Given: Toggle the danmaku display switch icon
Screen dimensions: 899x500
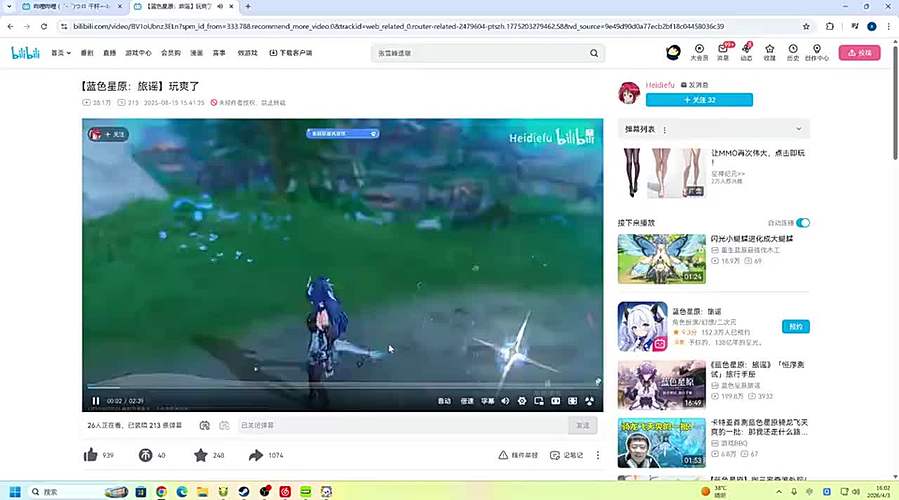Looking at the screenshot, I should tap(205, 425).
